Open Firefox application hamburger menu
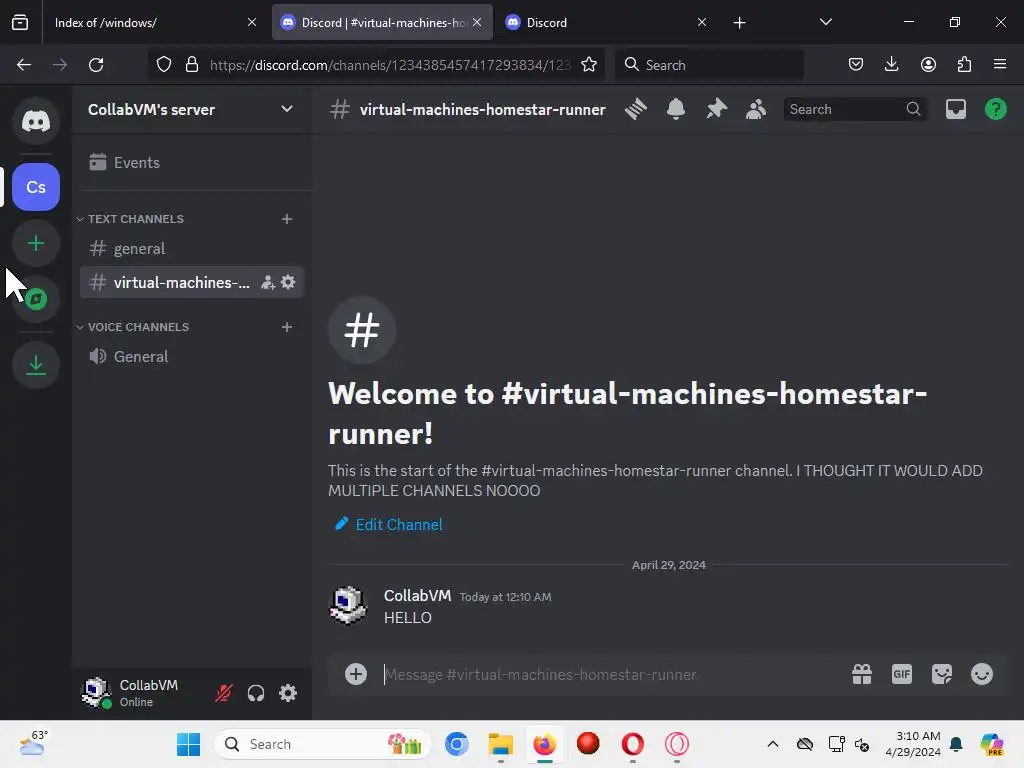 coord(1000,64)
